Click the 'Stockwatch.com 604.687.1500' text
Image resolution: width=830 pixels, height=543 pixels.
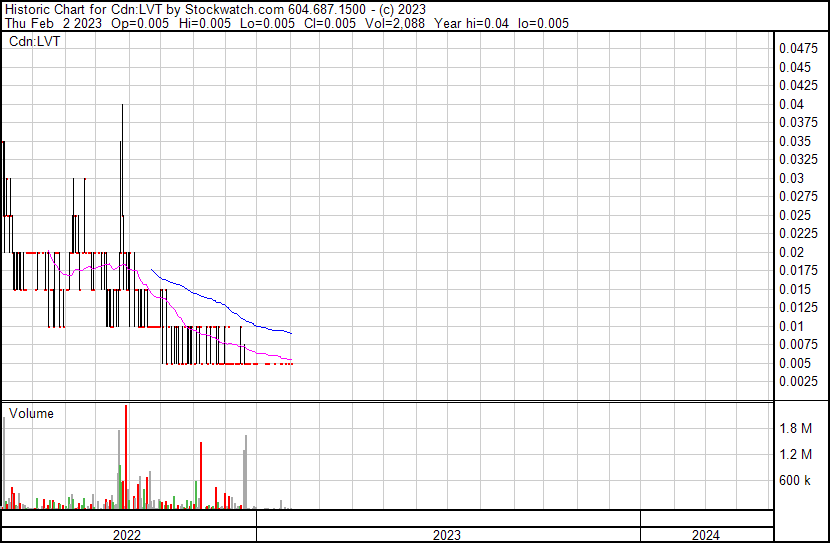(275, 10)
